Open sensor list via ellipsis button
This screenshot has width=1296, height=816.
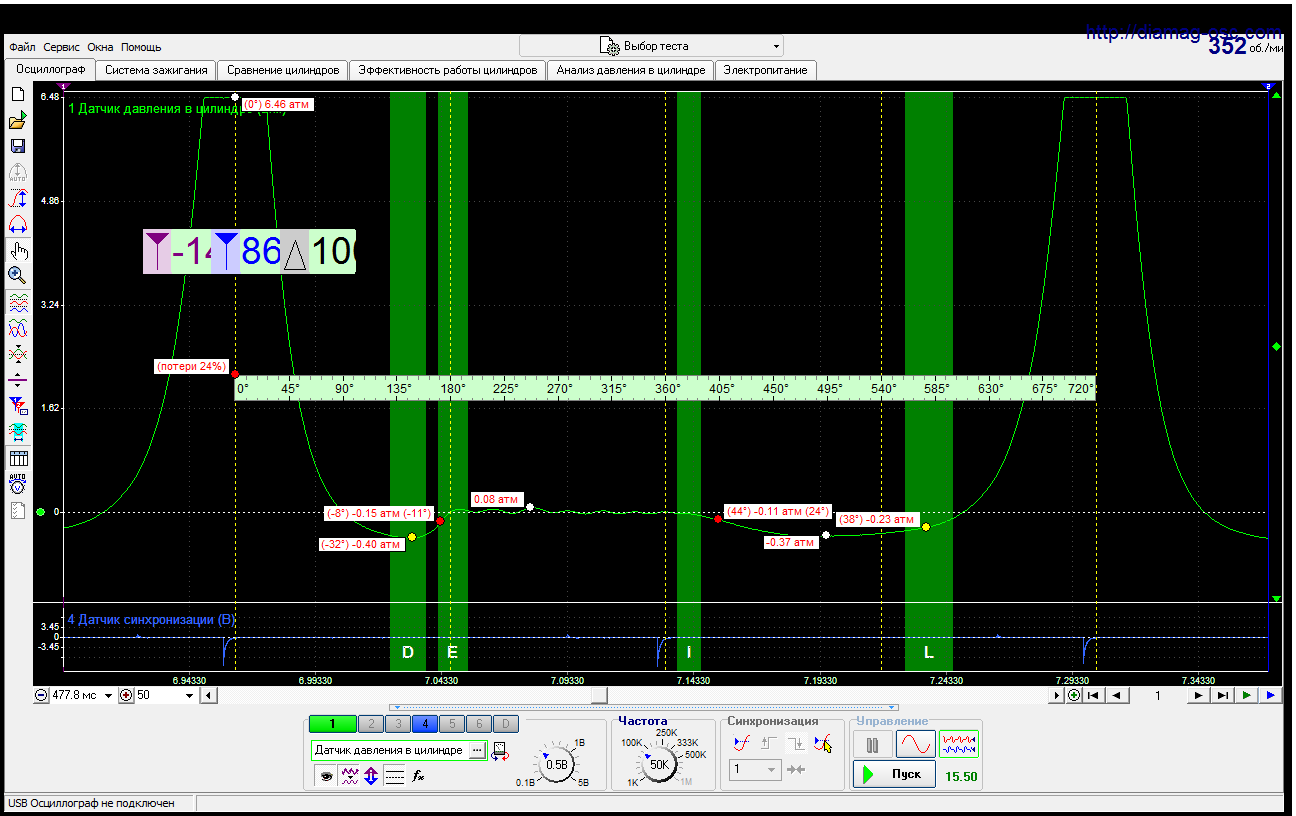[x=477, y=750]
